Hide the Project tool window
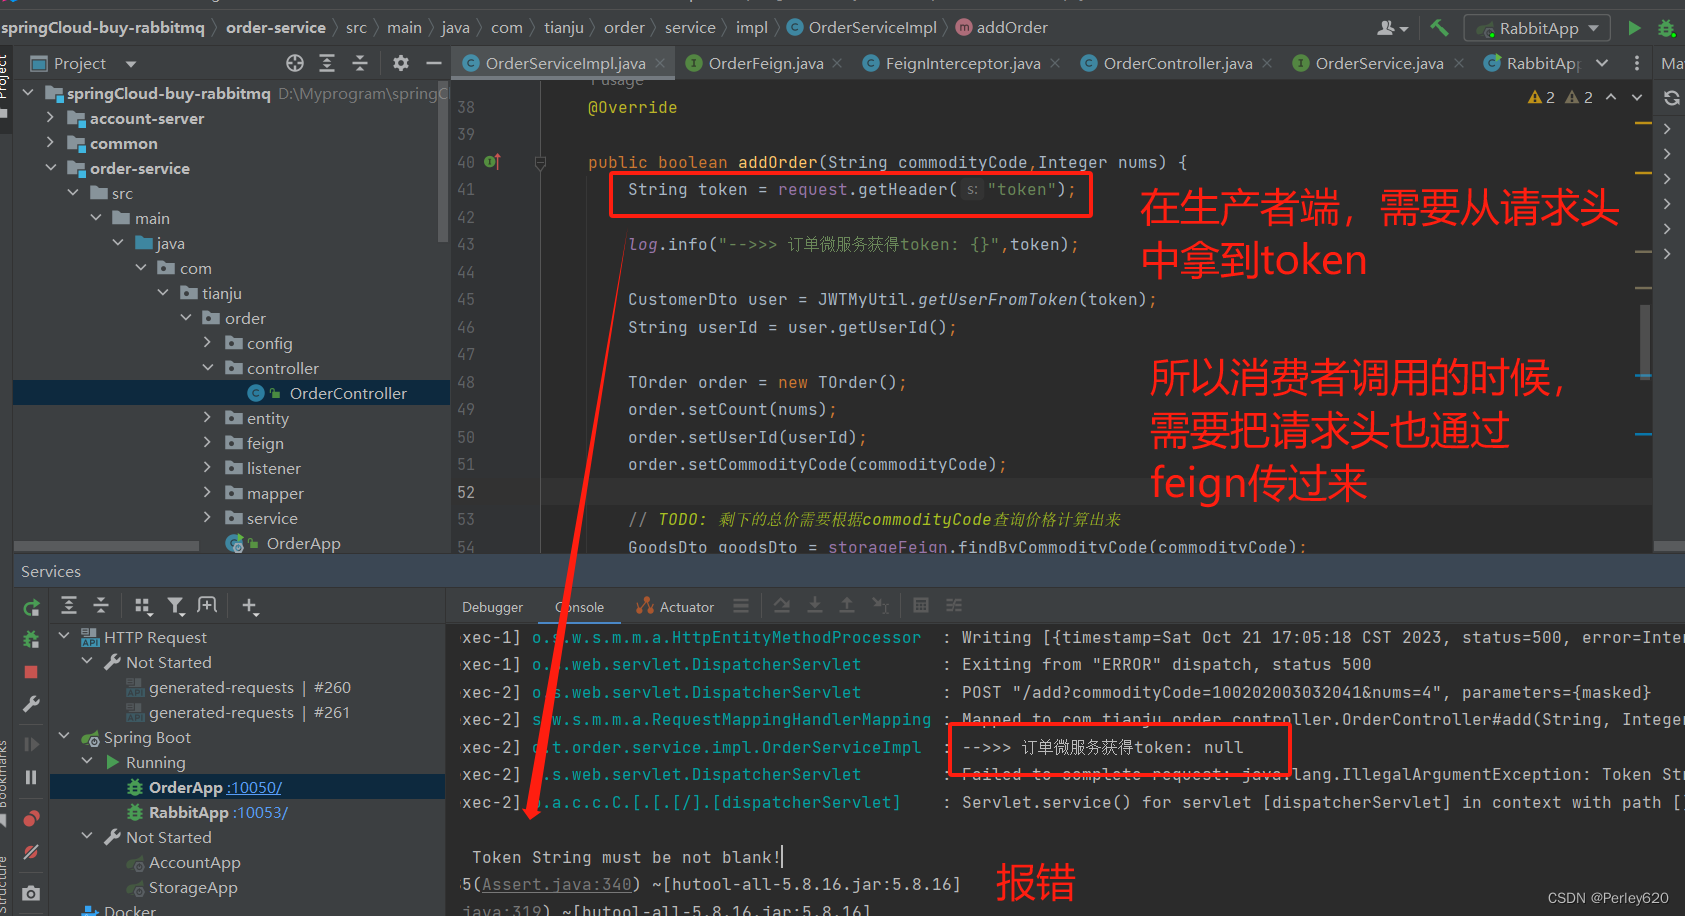Image resolution: width=1685 pixels, height=916 pixels. [x=434, y=63]
